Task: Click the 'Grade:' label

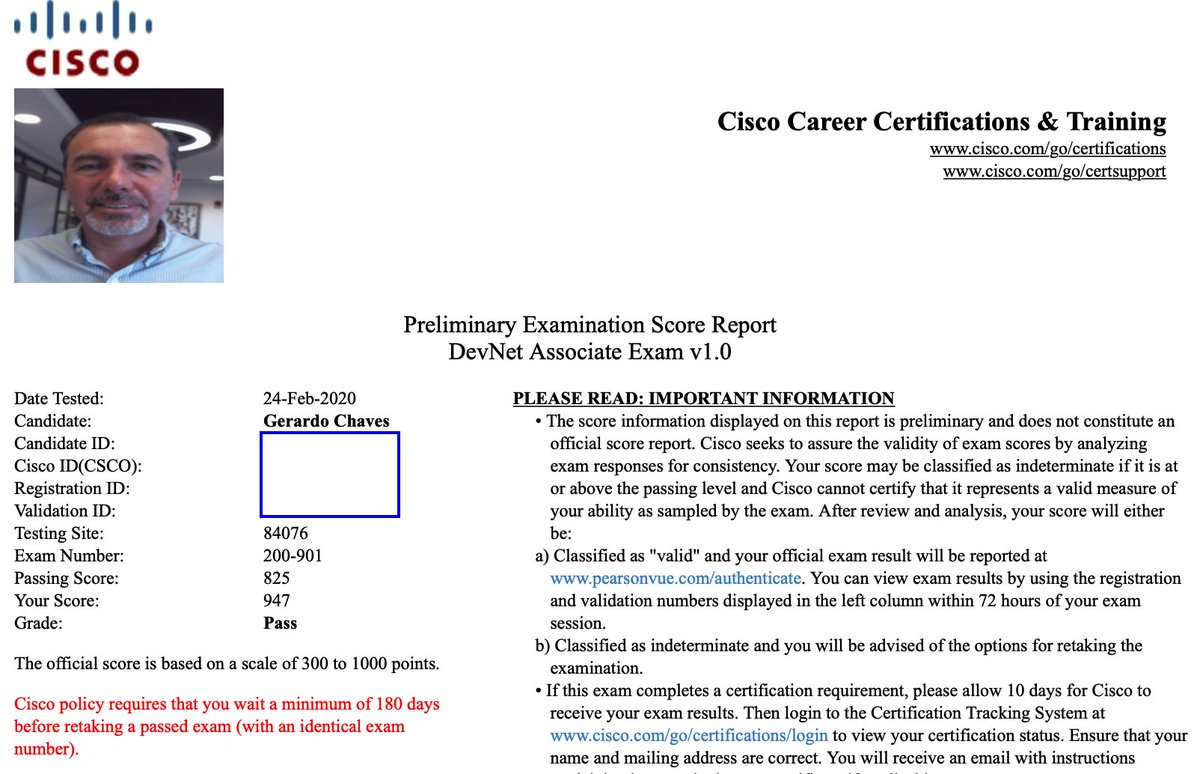Action: pyautogui.click(x=38, y=624)
